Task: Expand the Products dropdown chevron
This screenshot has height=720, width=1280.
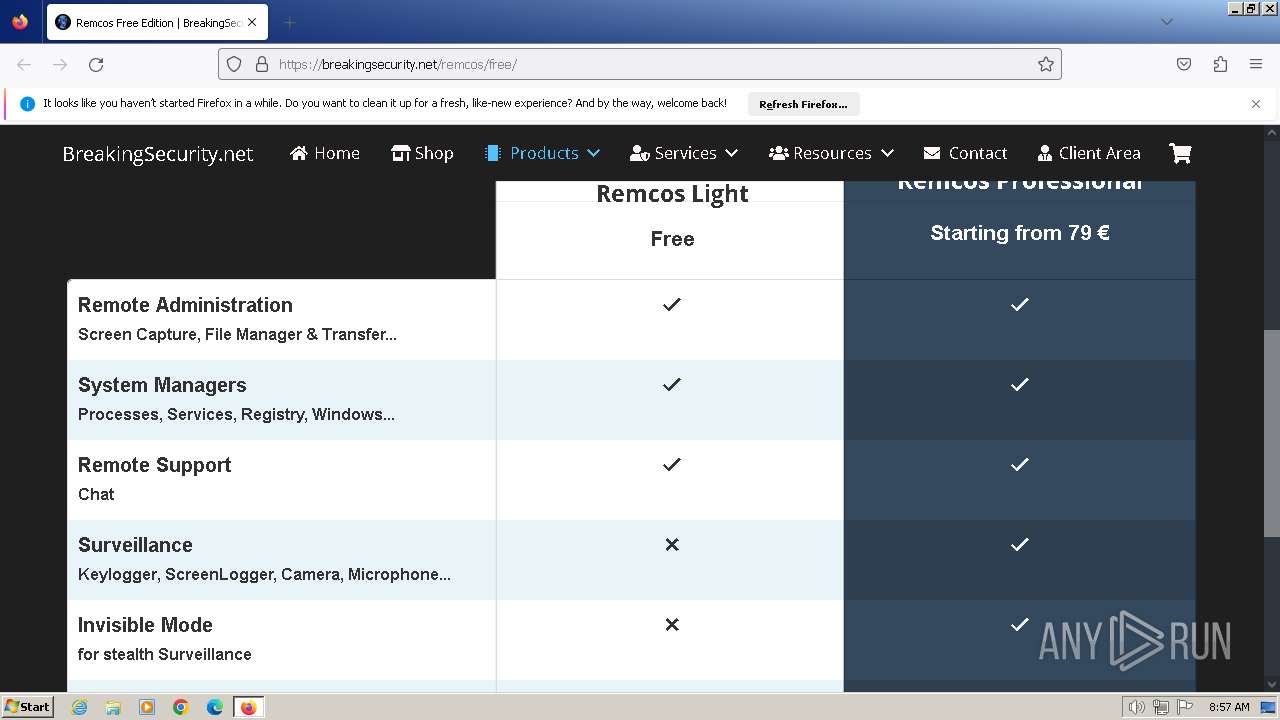Action: coord(593,153)
